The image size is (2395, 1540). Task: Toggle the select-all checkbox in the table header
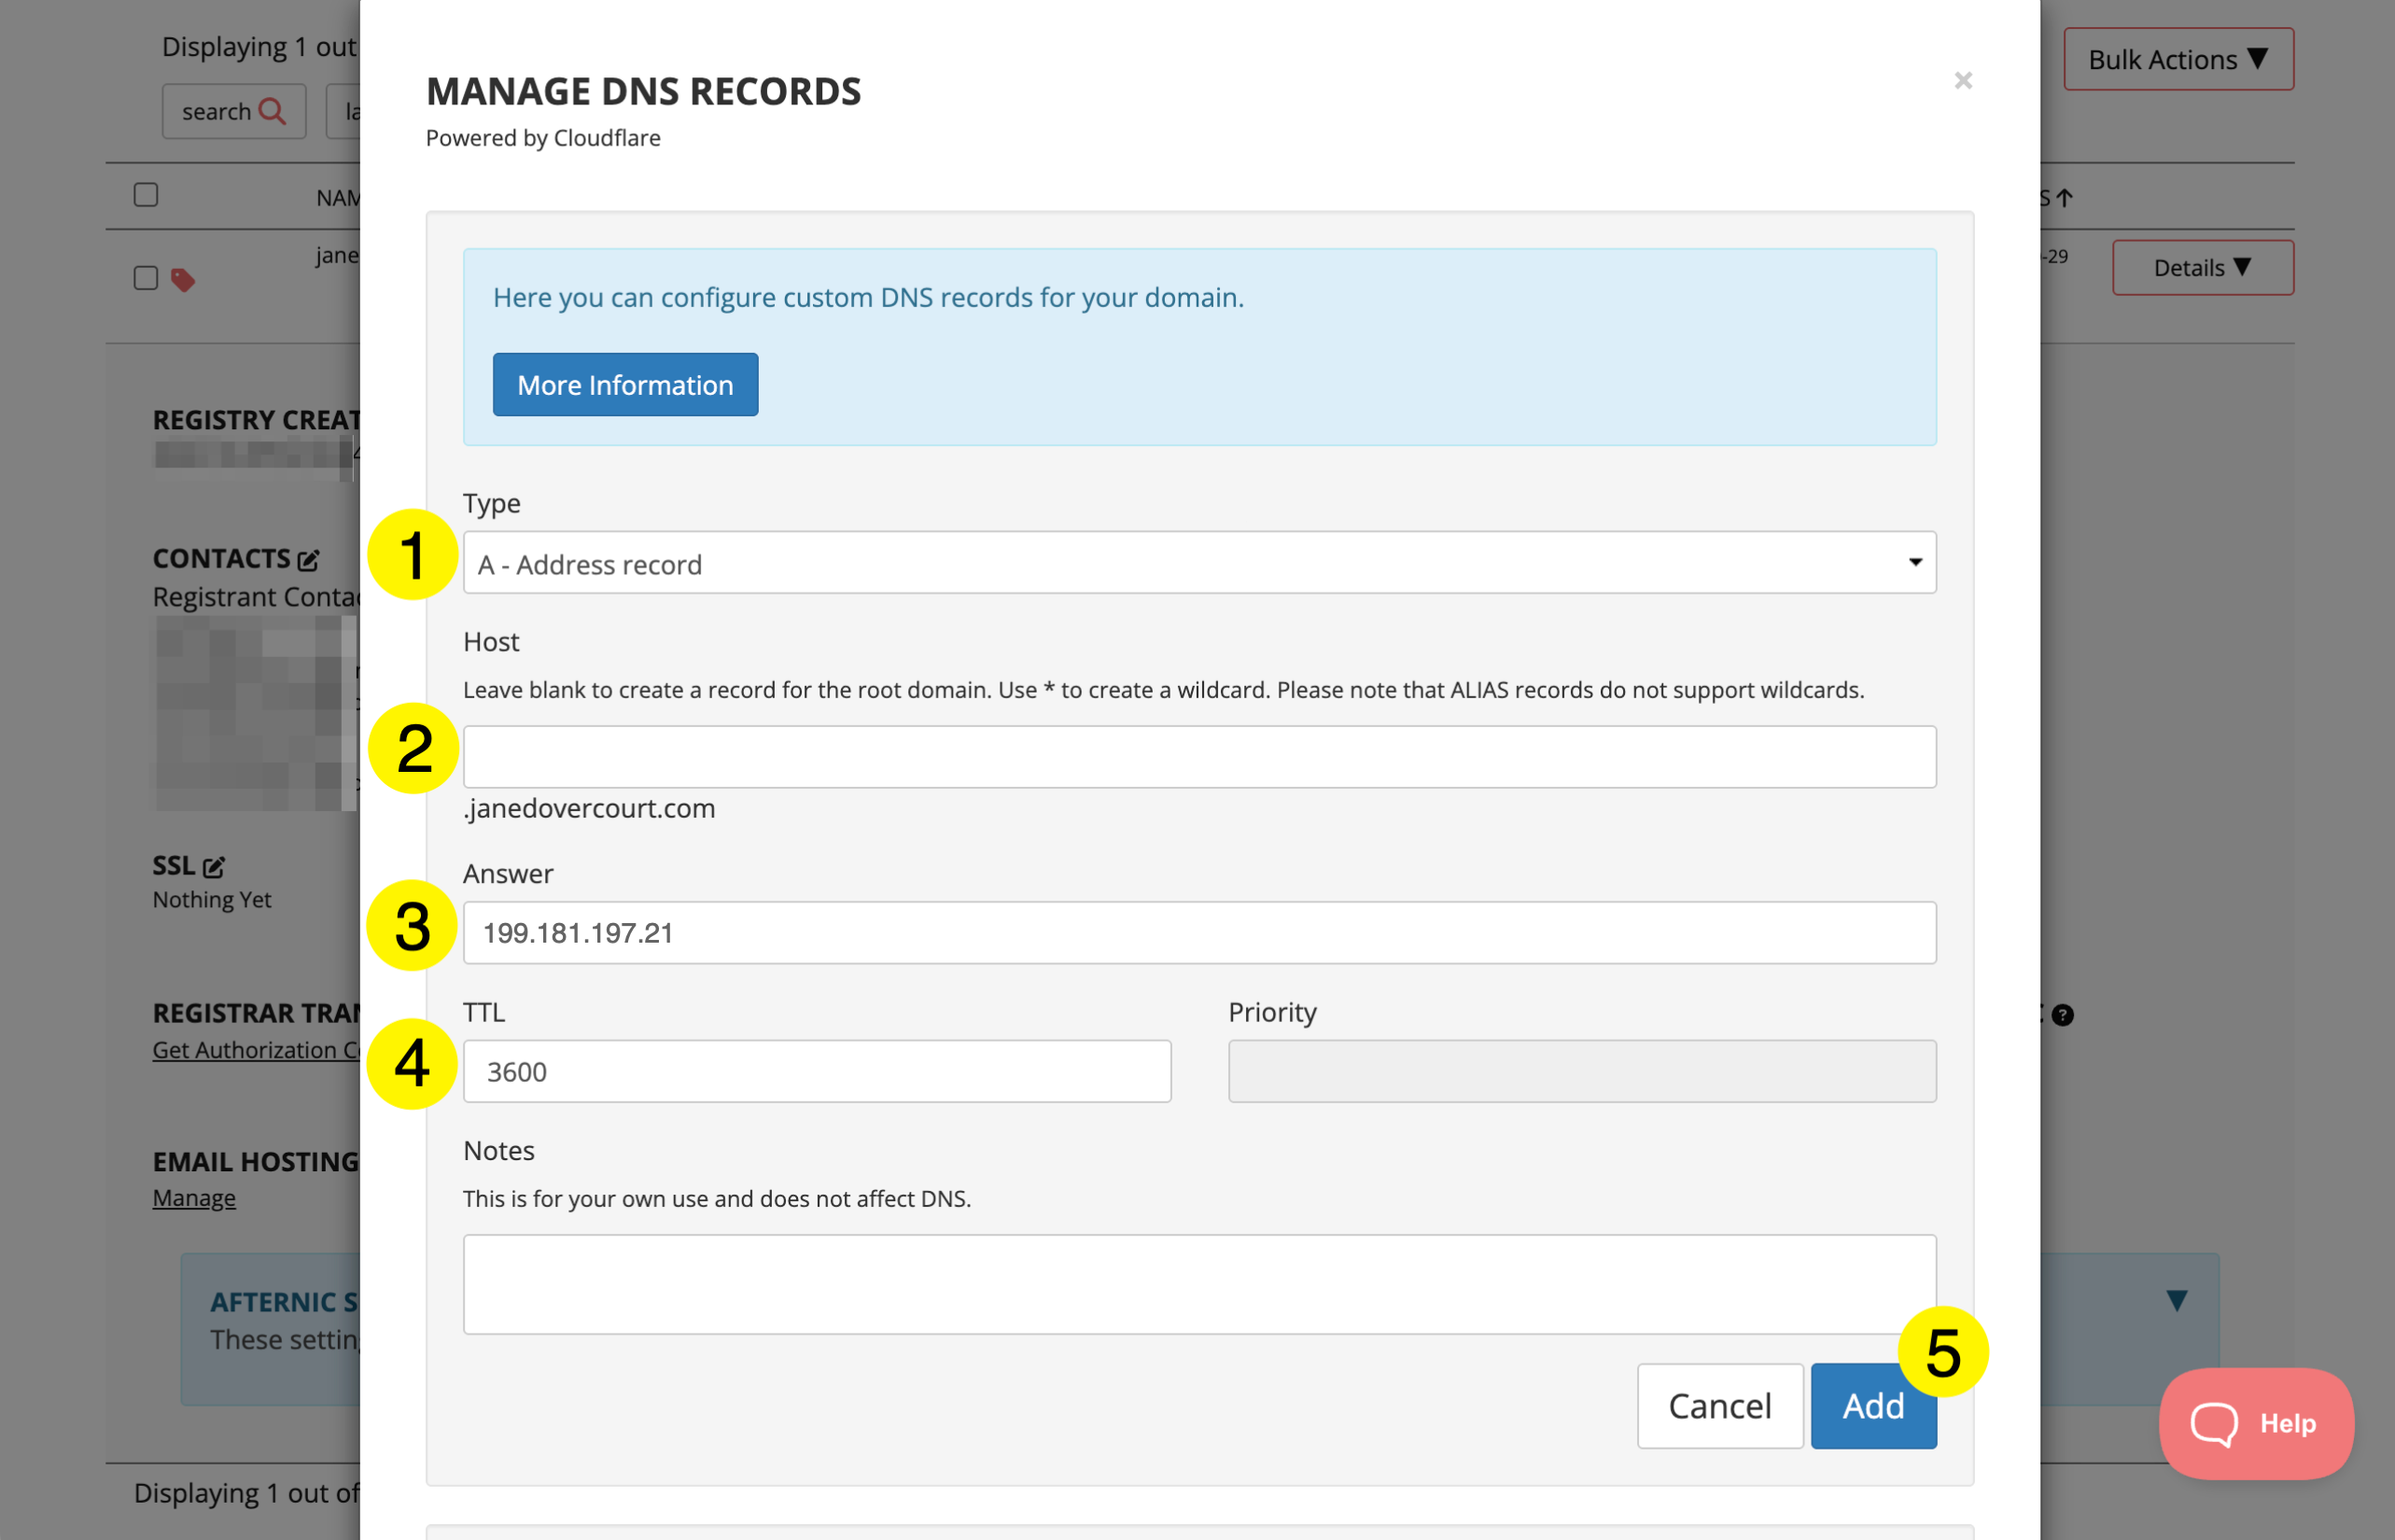coord(146,195)
